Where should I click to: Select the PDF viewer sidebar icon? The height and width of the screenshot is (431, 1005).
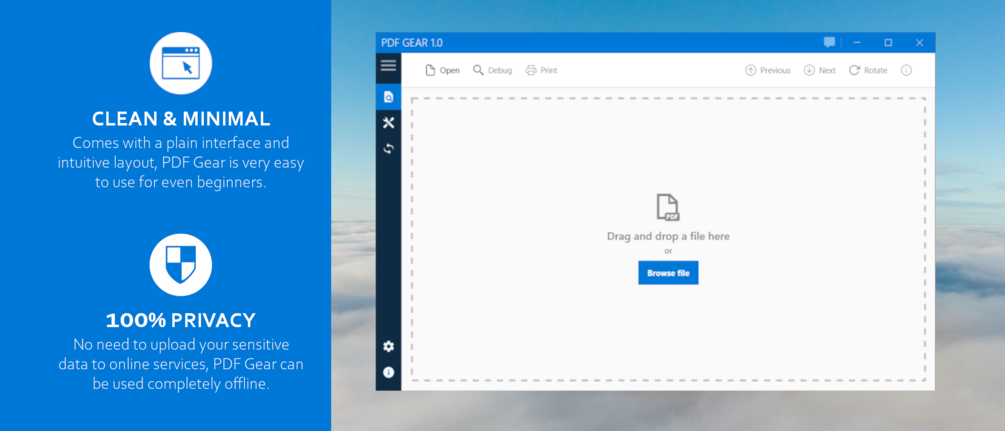pyautogui.click(x=388, y=97)
